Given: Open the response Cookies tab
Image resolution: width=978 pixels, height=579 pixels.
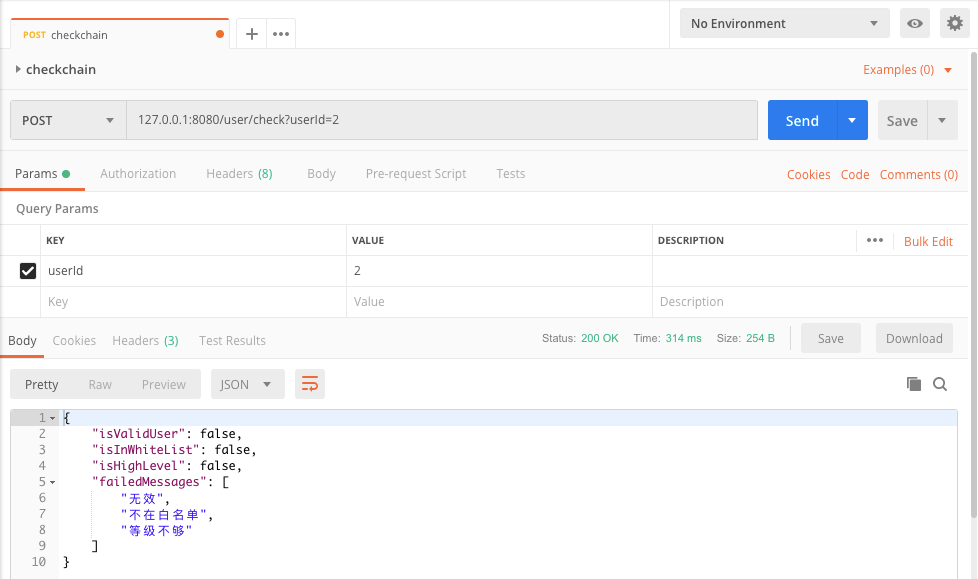Looking at the screenshot, I should click(x=74, y=341).
